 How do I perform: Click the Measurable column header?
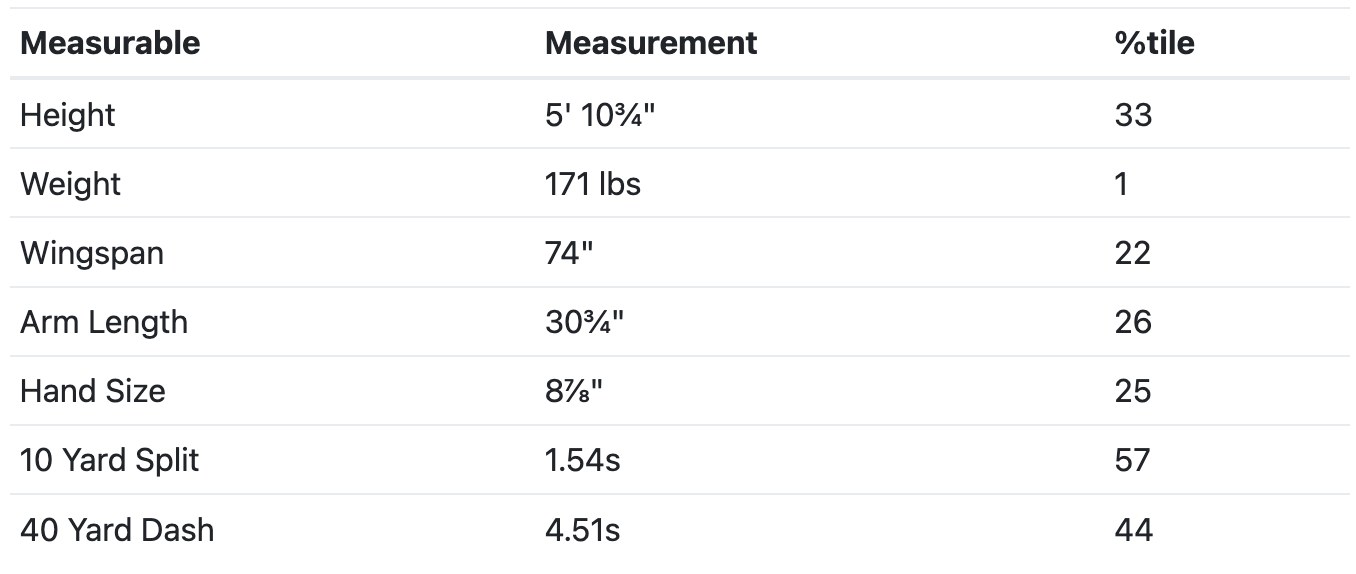click(110, 43)
